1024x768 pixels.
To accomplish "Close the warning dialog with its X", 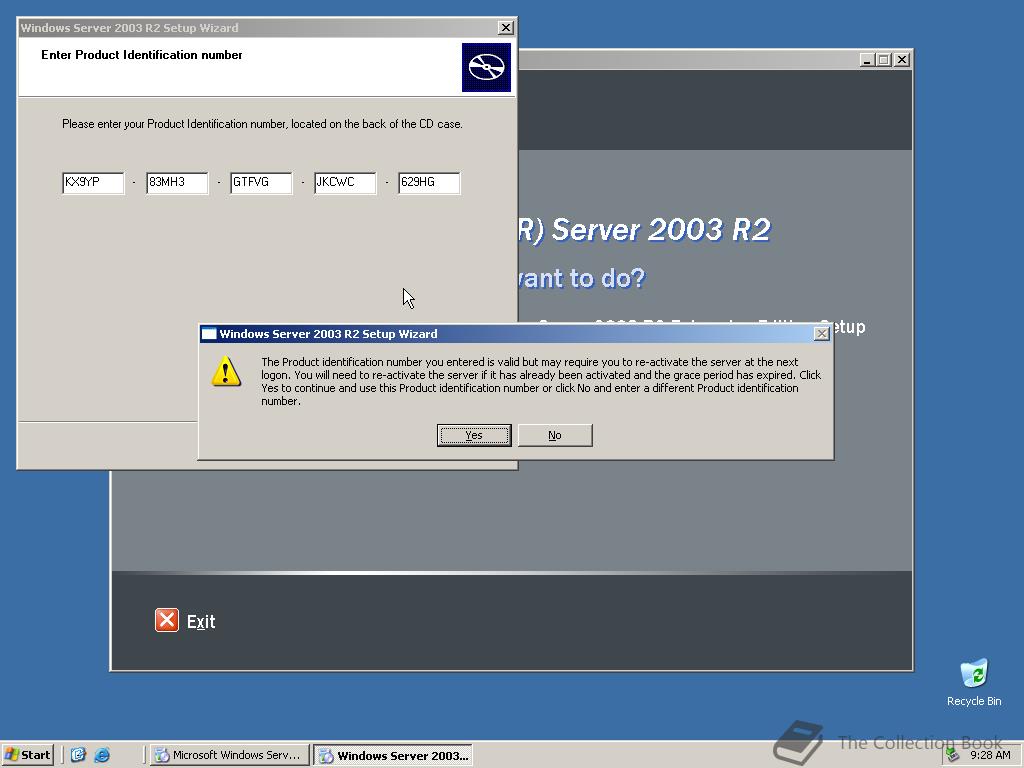I will tap(822, 334).
